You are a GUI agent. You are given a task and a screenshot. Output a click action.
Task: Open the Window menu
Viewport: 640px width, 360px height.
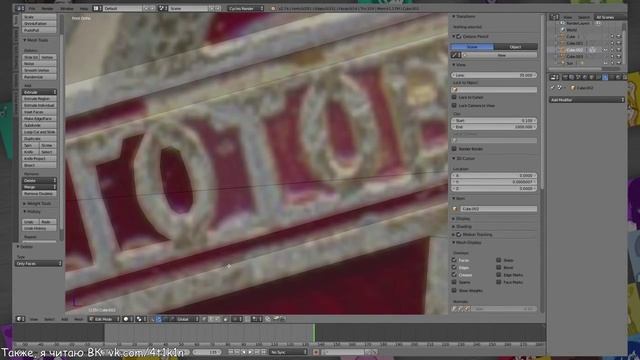pos(67,8)
